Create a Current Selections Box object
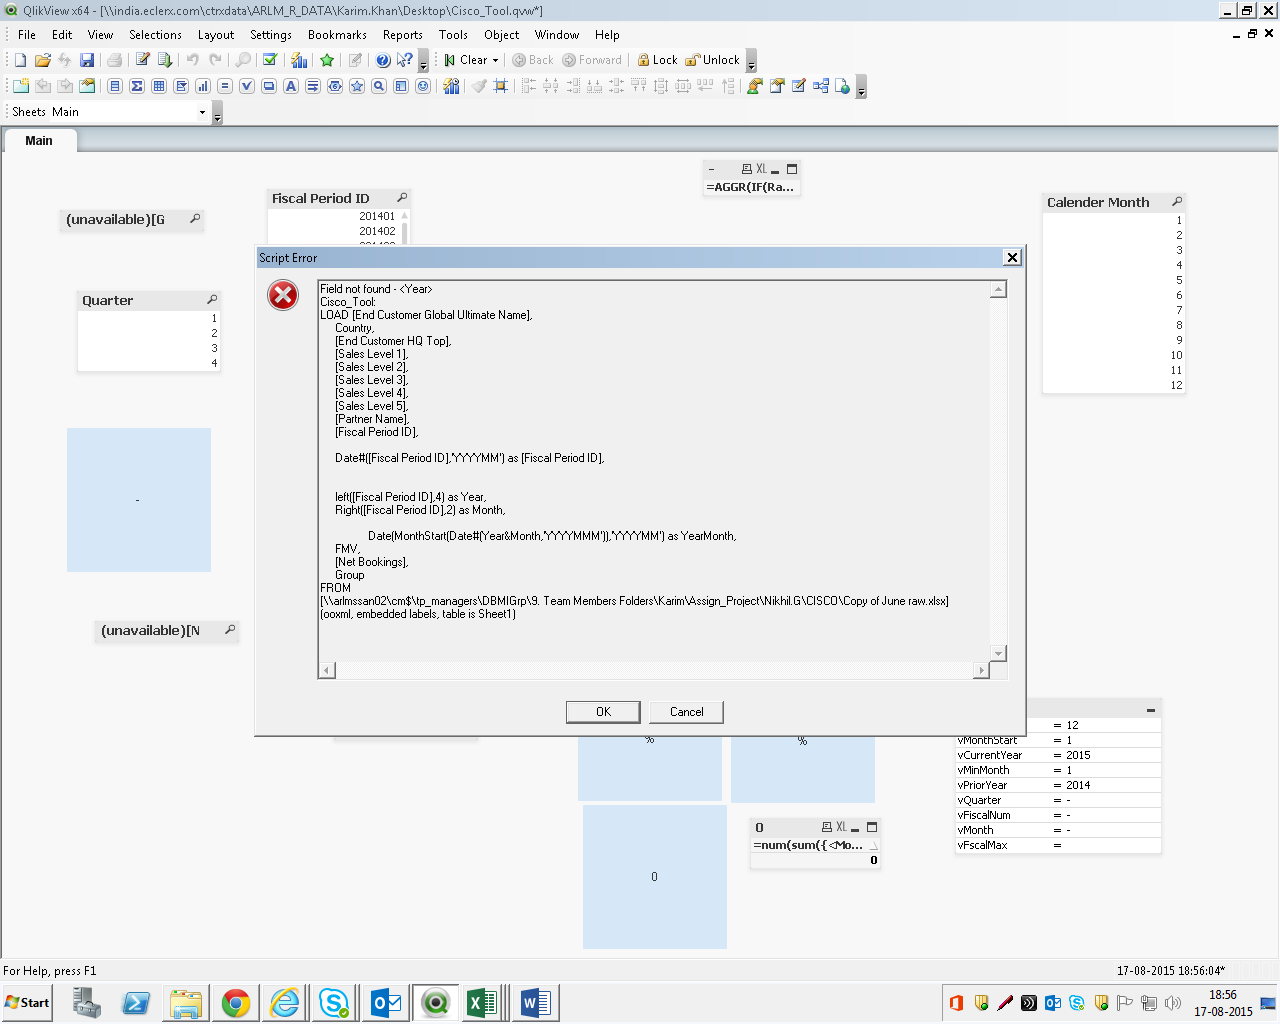This screenshot has height=1024, width=1280. pos(247,86)
